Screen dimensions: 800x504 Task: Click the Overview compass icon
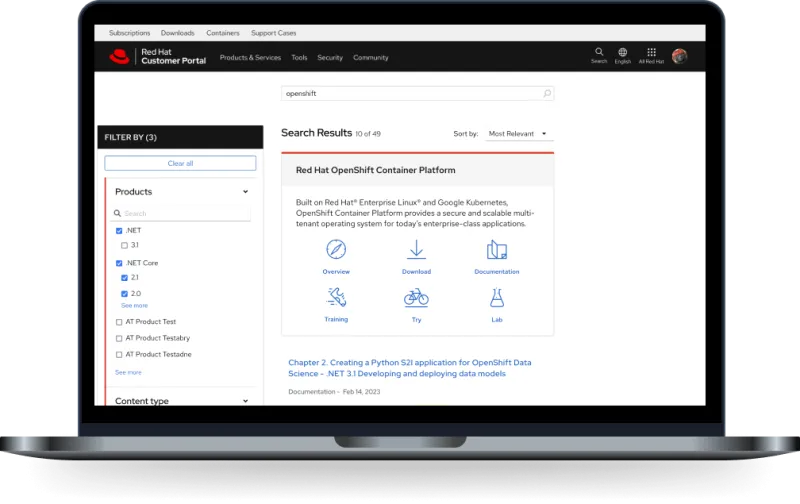(336, 249)
